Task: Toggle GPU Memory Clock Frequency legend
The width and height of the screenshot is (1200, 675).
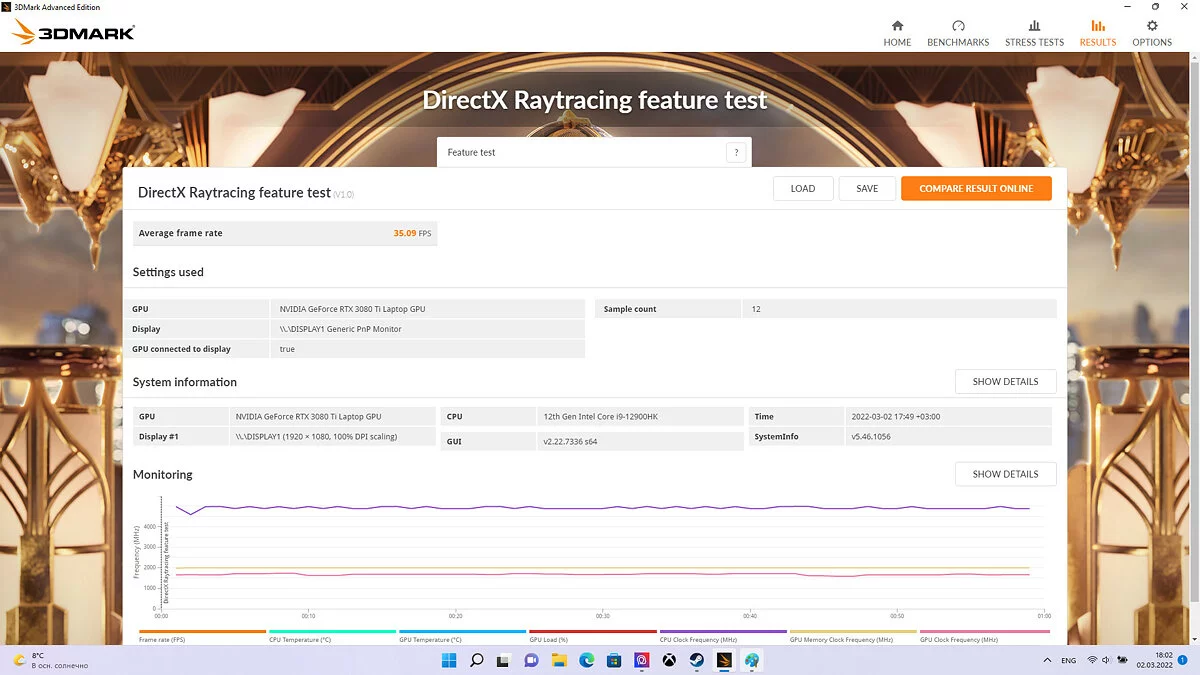Action: click(x=853, y=636)
